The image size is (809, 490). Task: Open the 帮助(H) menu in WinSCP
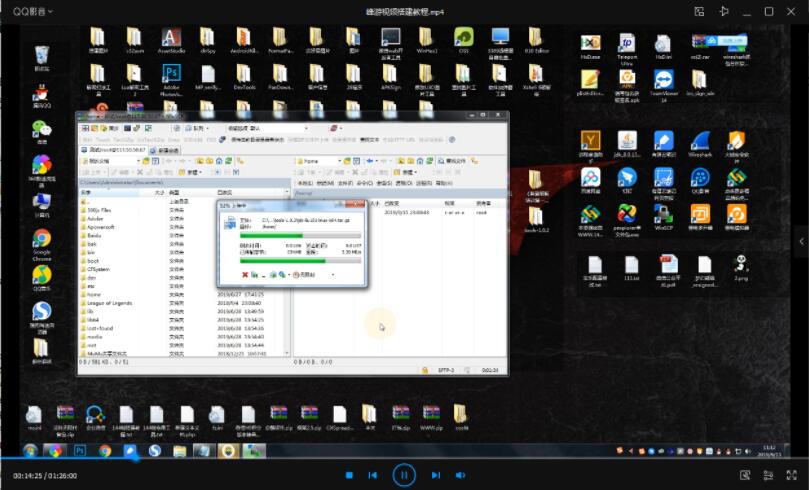pyautogui.click(x=444, y=183)
